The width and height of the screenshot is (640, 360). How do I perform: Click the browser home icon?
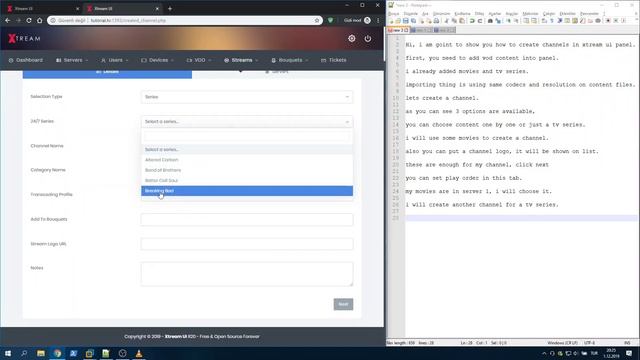(x=40, y=20)
